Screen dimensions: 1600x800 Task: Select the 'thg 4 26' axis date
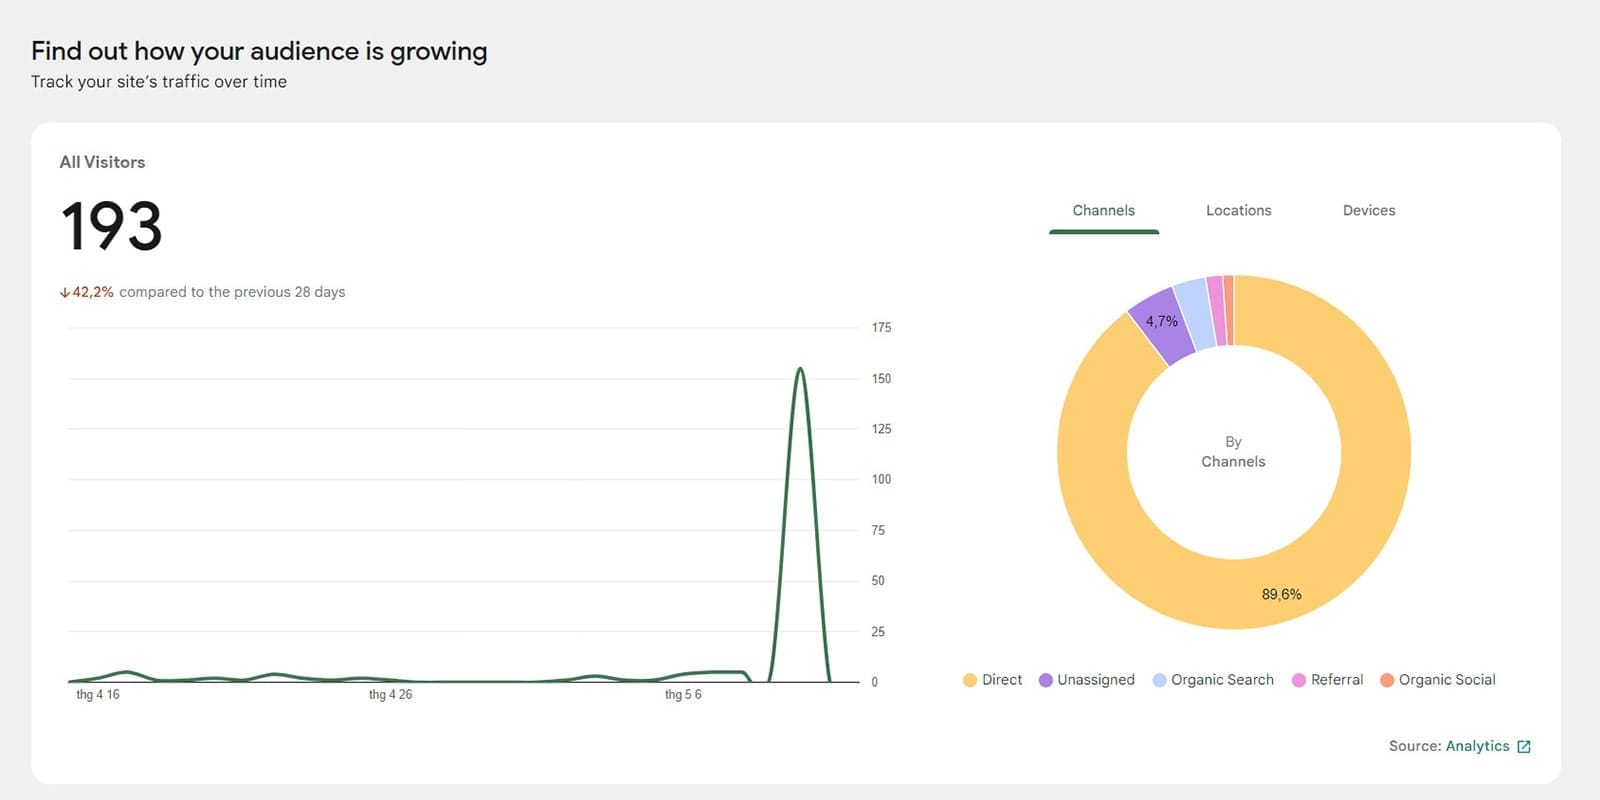[x=390, y=694]
